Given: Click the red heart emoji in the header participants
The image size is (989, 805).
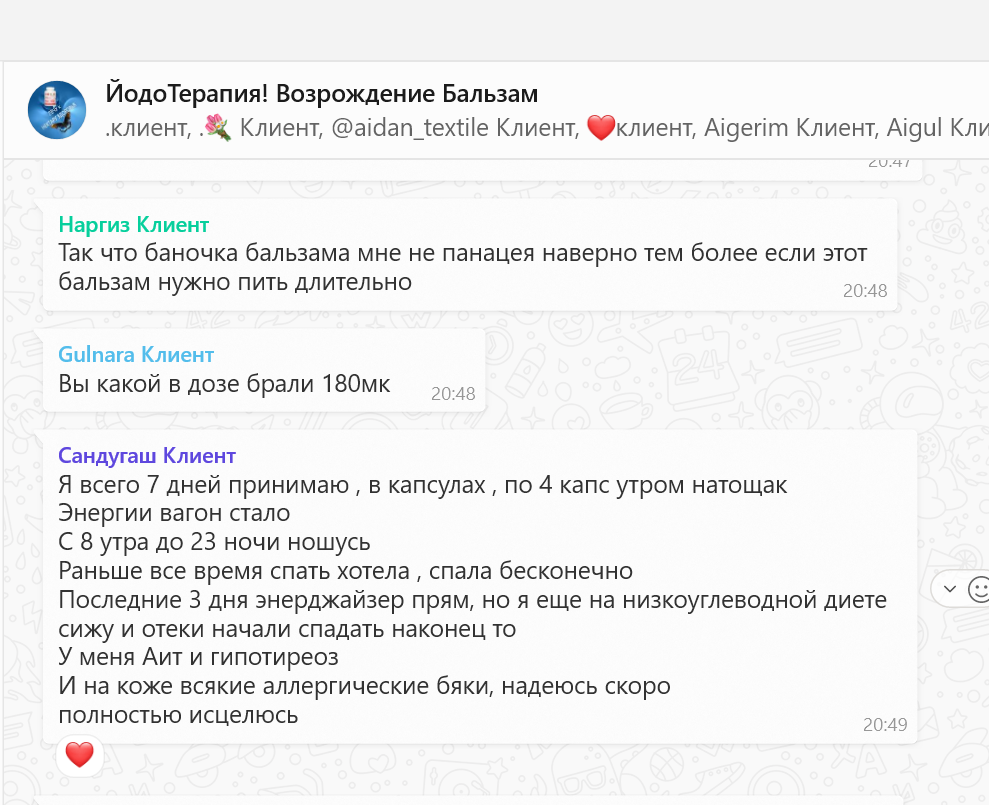Looking at the screenshot, I should (x=599, y=128).
